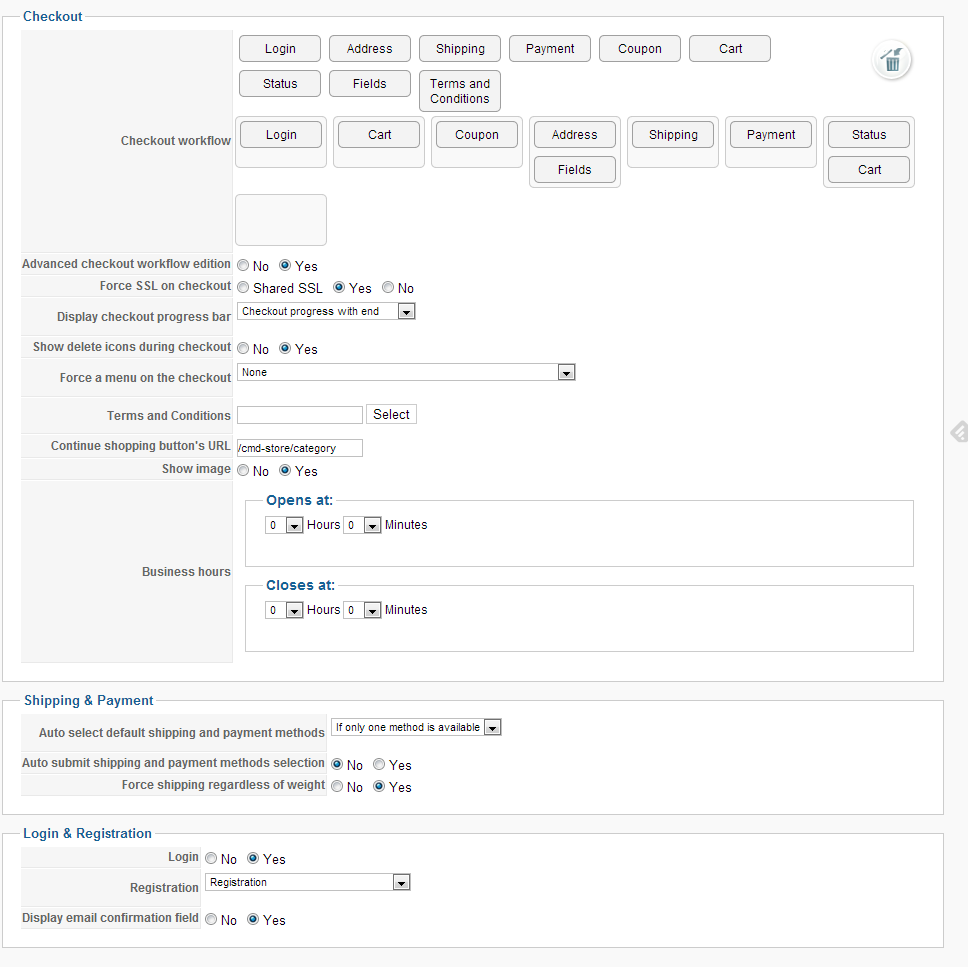Disable Show delete icons during checkout

pos(243,349)
